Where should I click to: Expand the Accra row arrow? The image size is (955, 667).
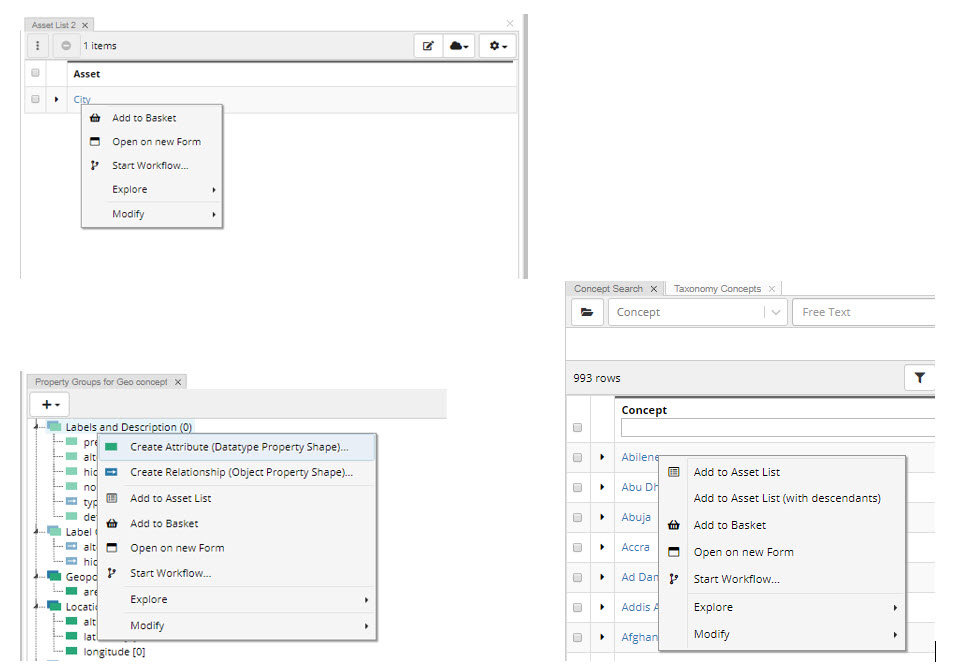pos(602,547)
